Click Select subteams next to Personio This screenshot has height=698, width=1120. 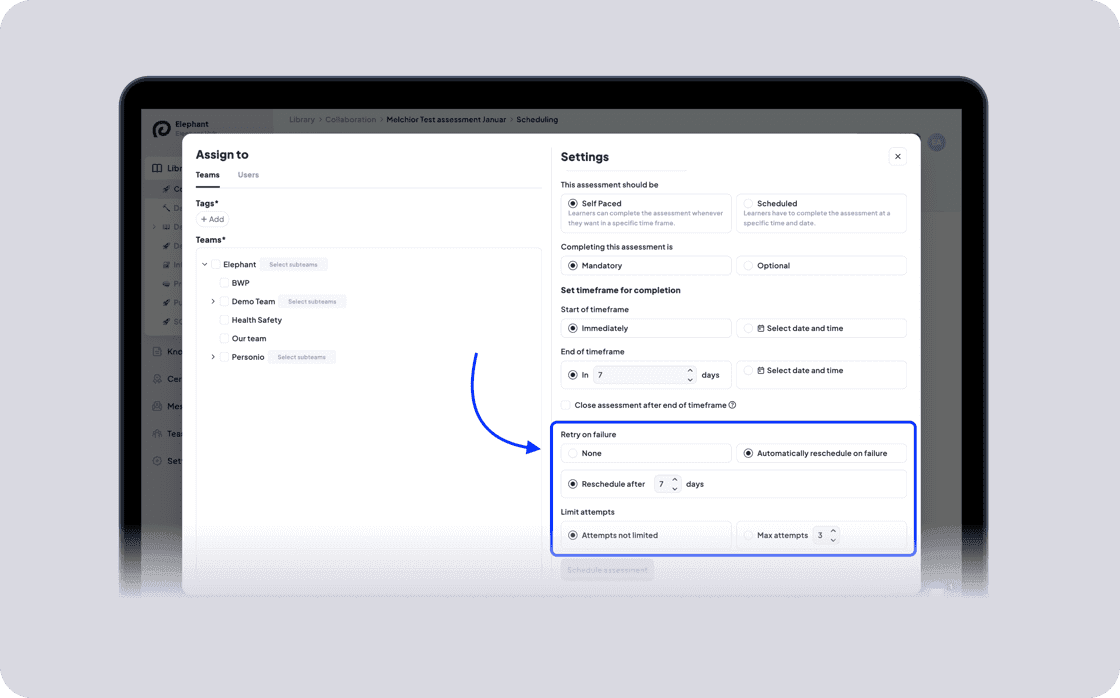[301, 357]
